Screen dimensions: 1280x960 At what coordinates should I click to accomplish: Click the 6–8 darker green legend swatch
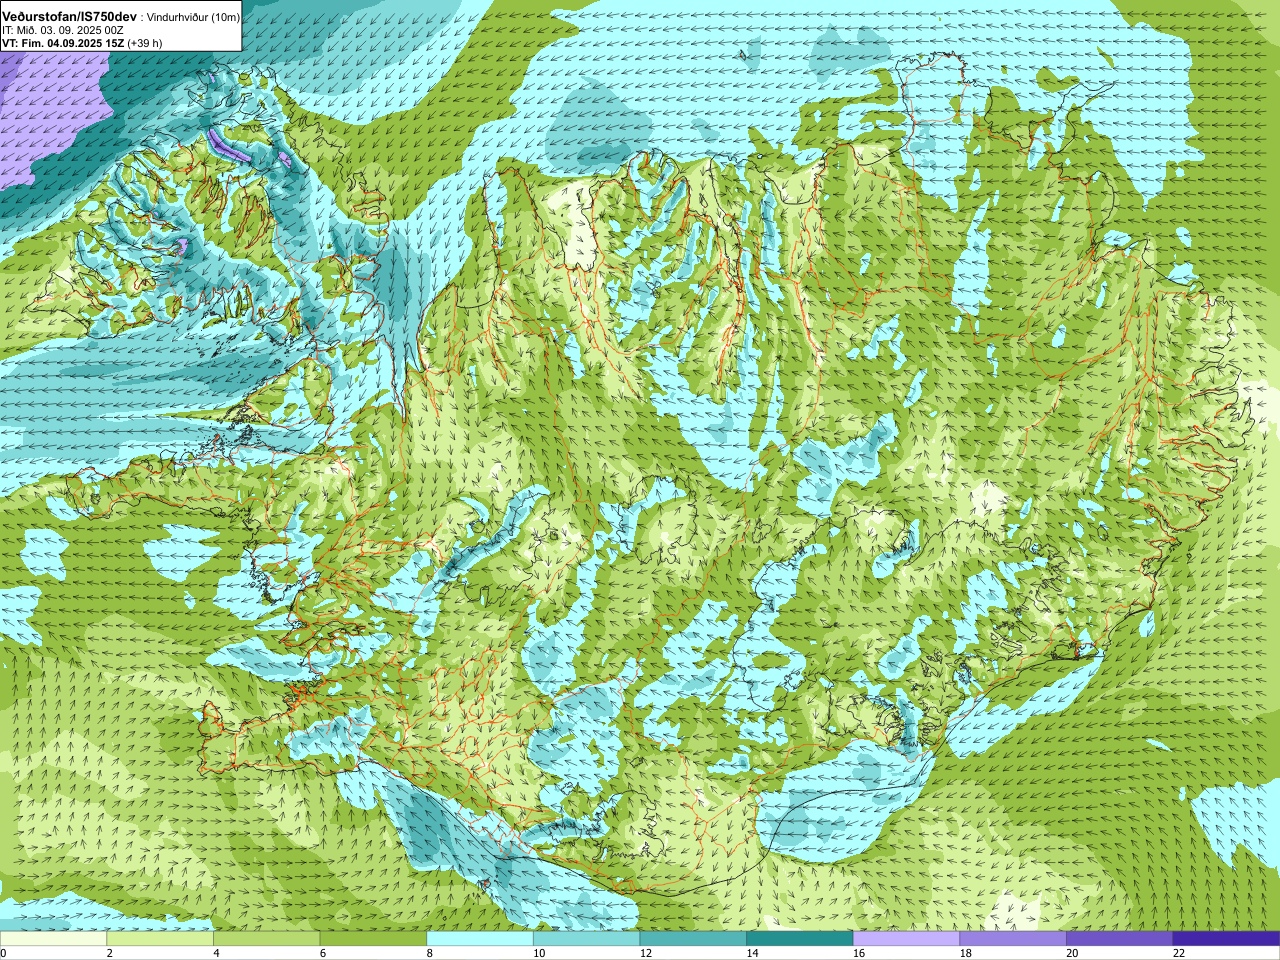pyautogui.click(x=373, y=939)
